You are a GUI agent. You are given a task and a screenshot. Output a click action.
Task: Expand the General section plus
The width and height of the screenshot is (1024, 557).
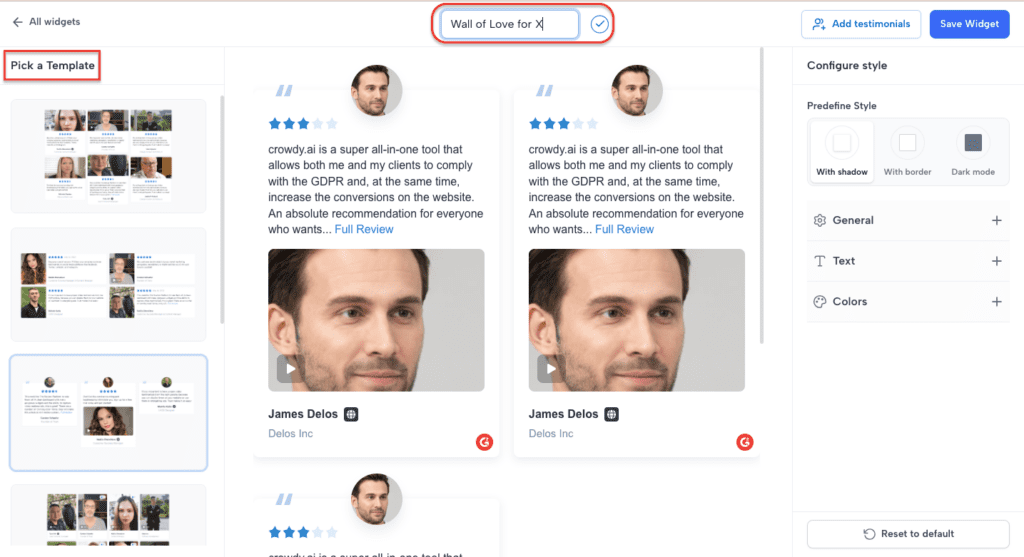[997, 221]
